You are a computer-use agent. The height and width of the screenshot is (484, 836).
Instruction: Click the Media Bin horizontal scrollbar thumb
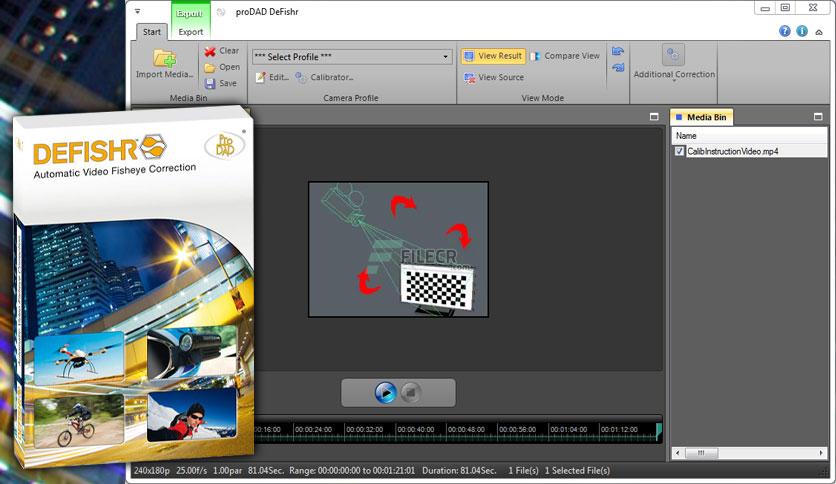click(x=701, y=453)
